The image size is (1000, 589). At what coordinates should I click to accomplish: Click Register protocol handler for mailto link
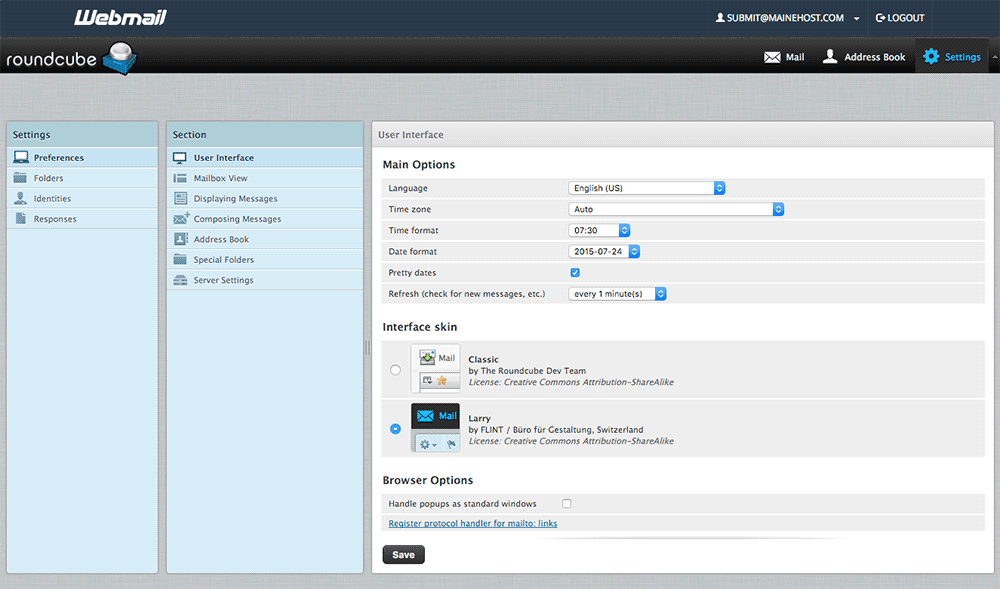tap(472, 523)
